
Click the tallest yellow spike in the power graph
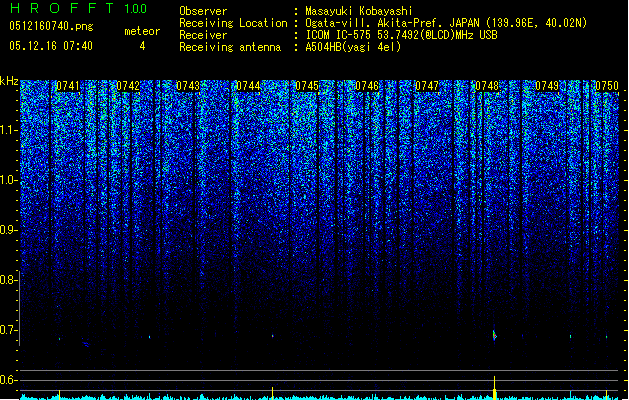pyautogui.click(x=495, y=388)
